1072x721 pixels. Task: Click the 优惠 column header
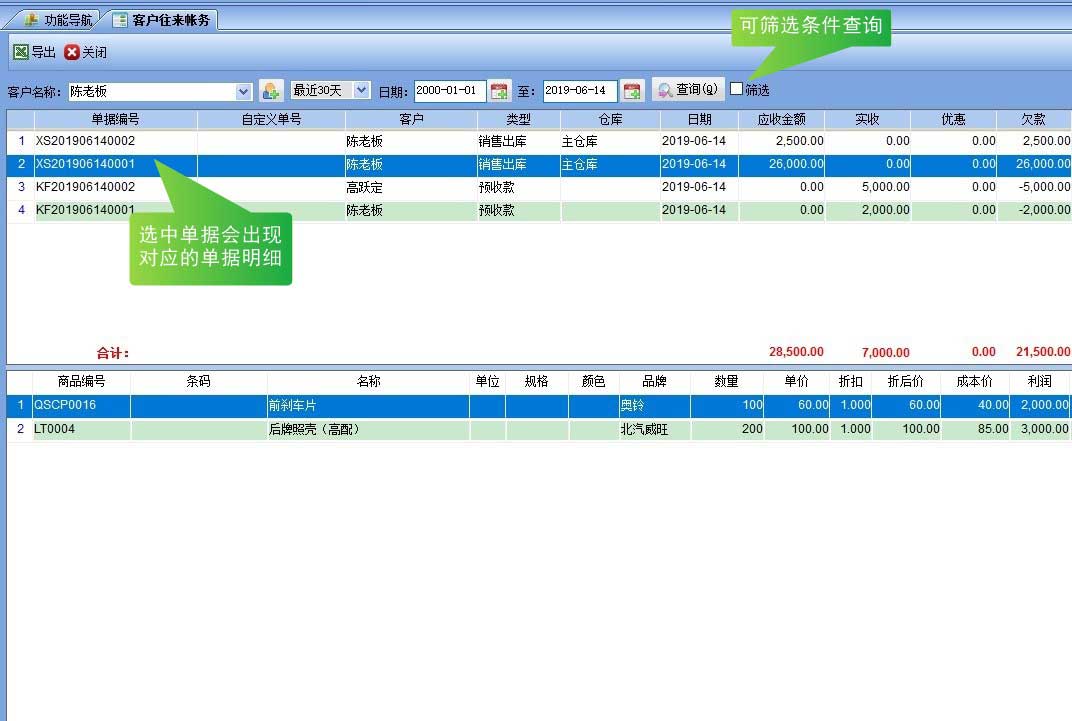(953, 119)
